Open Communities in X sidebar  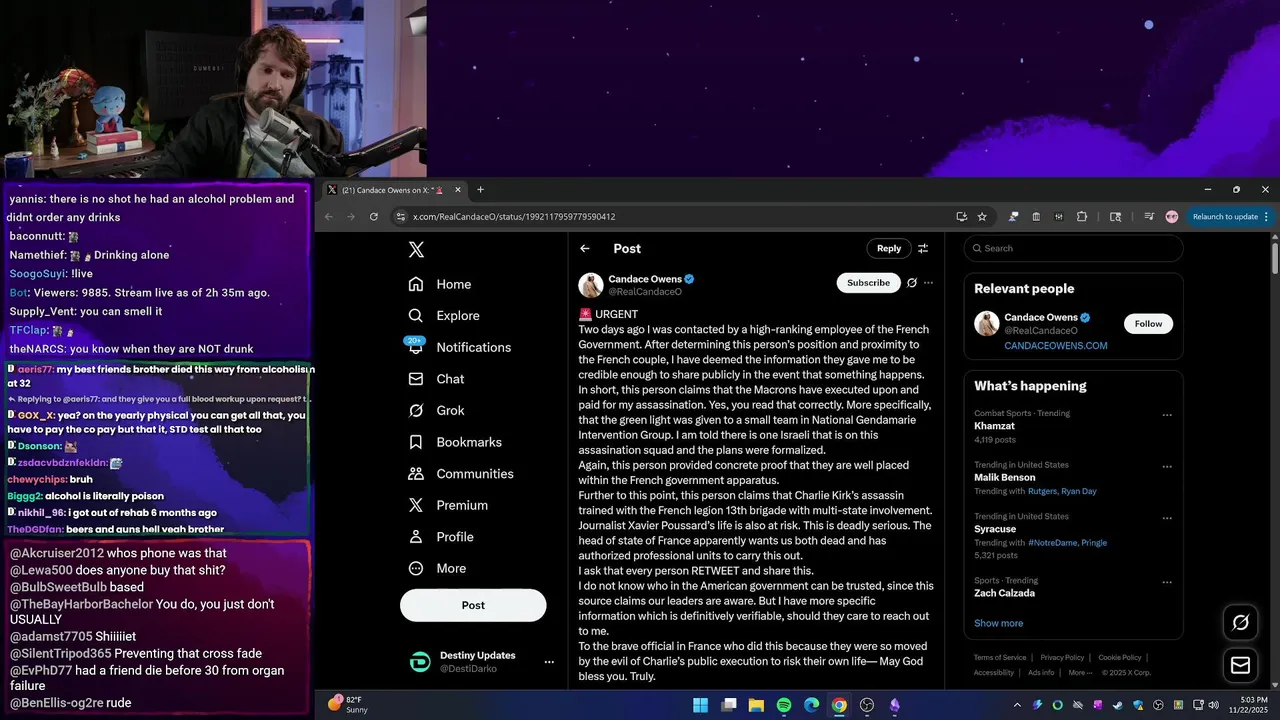pyautogui.click(x=460, y=474)
